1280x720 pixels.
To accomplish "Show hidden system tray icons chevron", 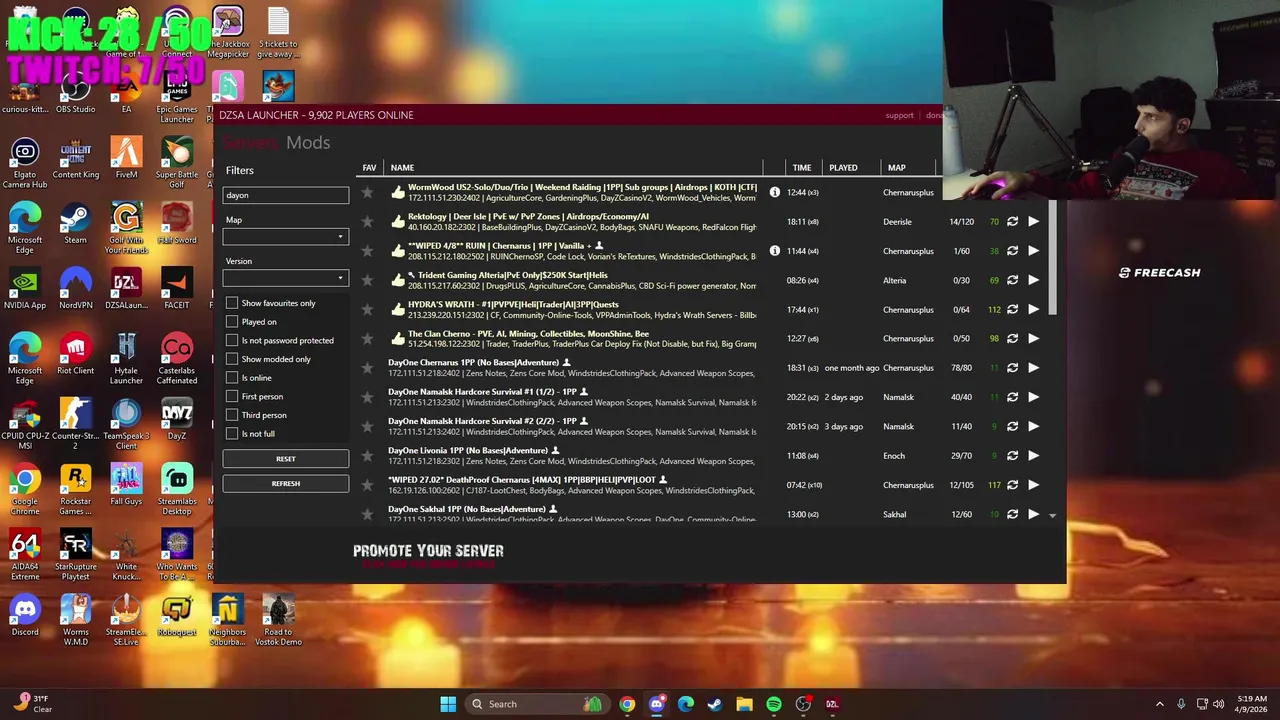I will click(x=1160, y=704).
